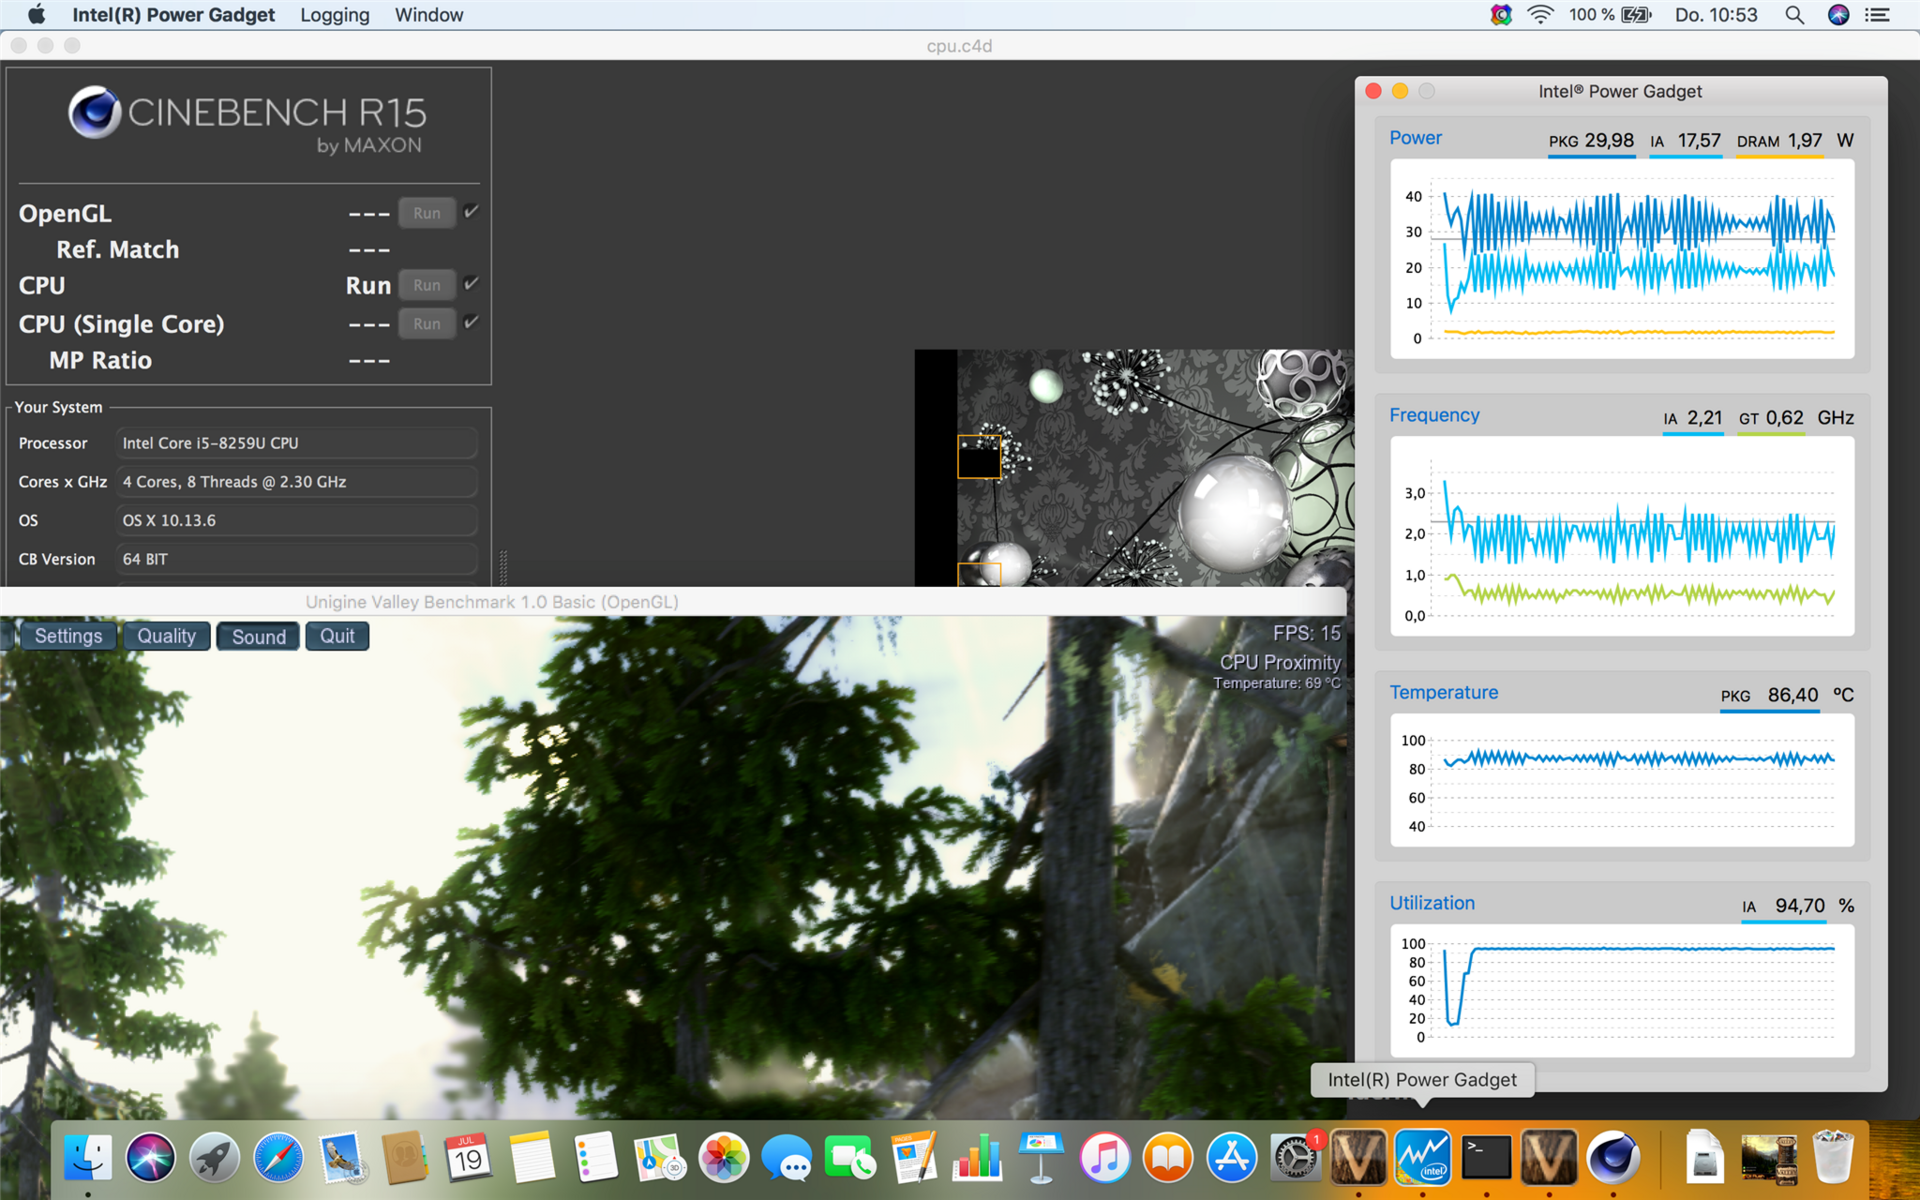Open the Wi-Fi status menu

click(1540, 15)
